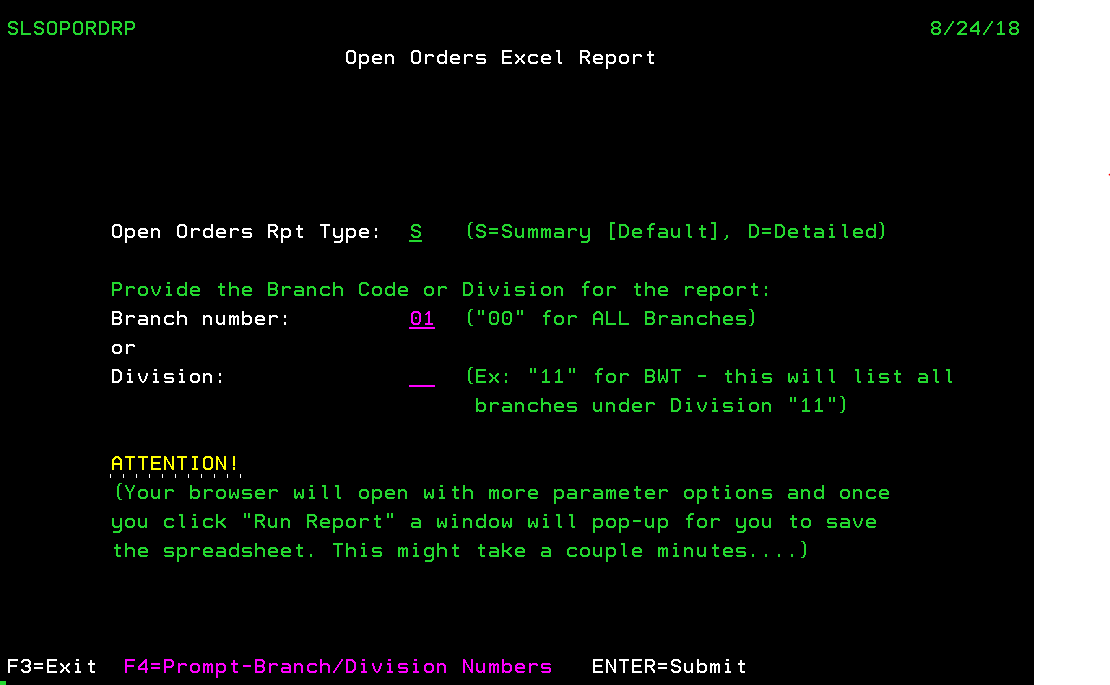Screen dimensions: 1110x685
Task: Click the "Branch number:" label
Action: point(200,319)
